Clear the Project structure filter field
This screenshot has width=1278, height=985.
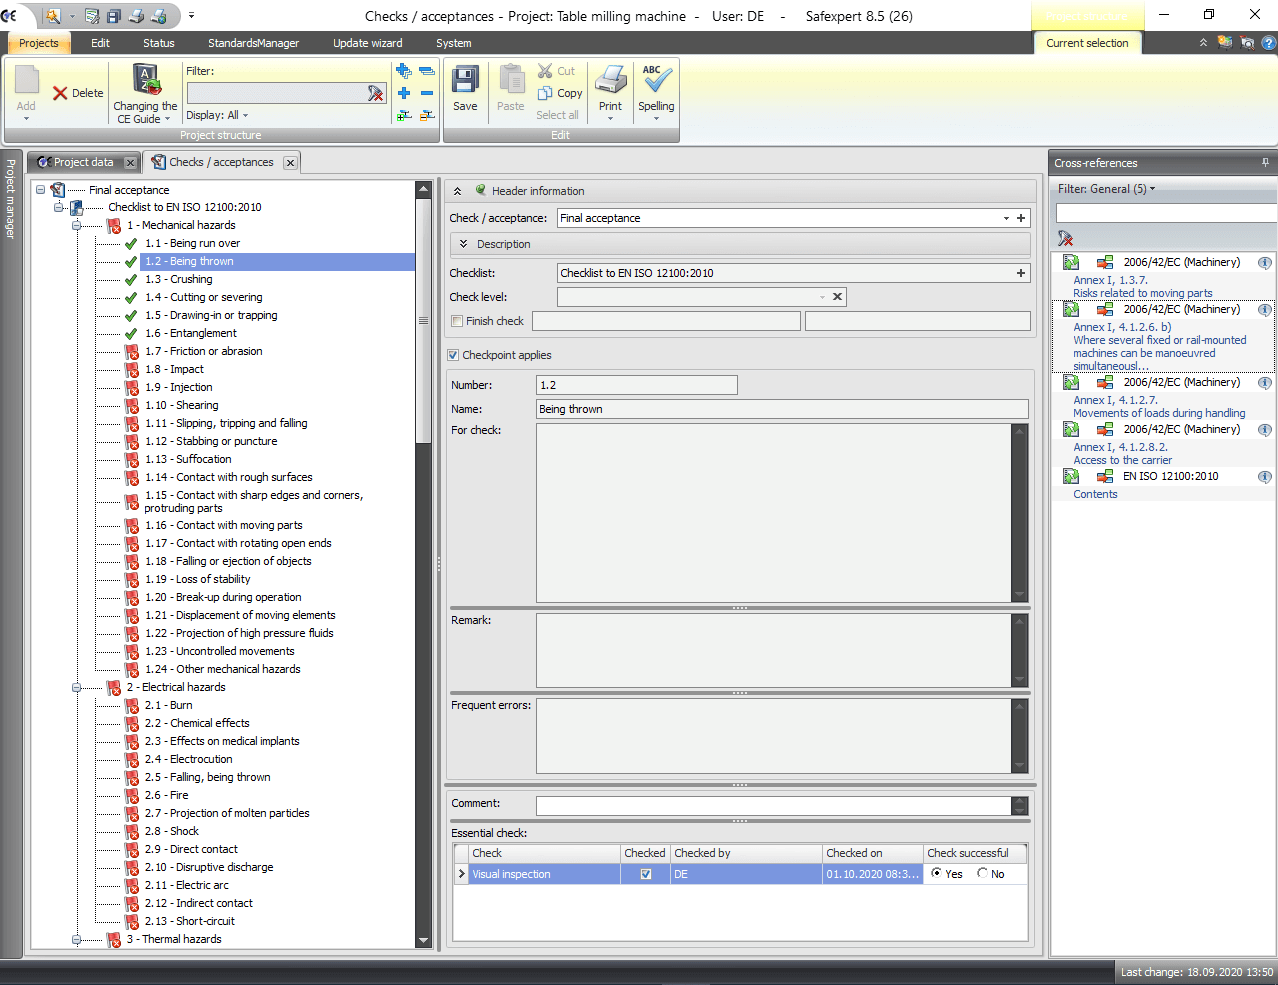click(376, 93)
